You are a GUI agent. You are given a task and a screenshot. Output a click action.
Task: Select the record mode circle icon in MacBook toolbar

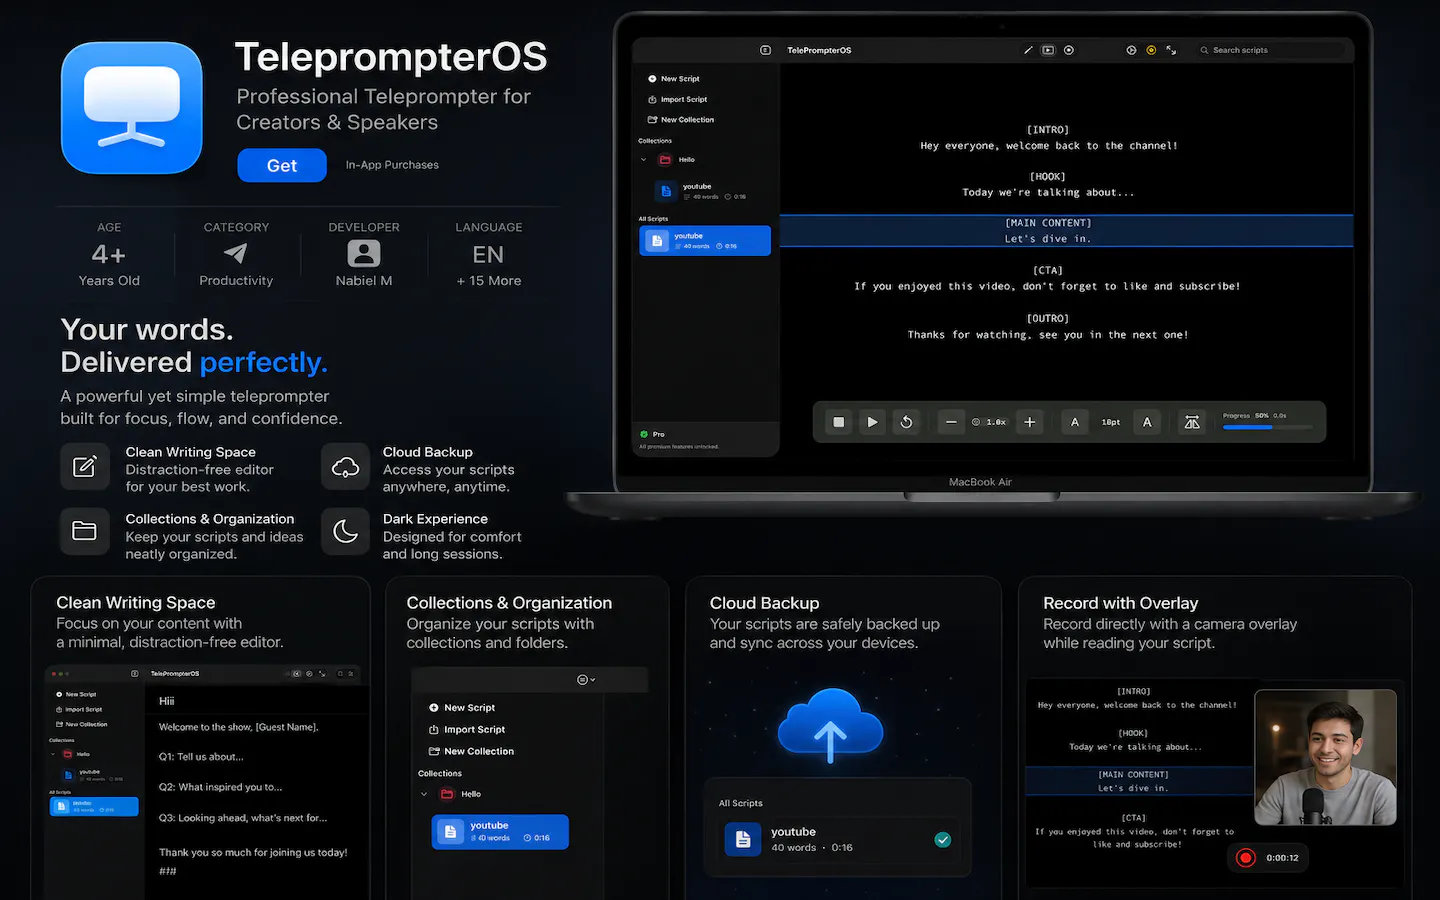coord(1069,50)
